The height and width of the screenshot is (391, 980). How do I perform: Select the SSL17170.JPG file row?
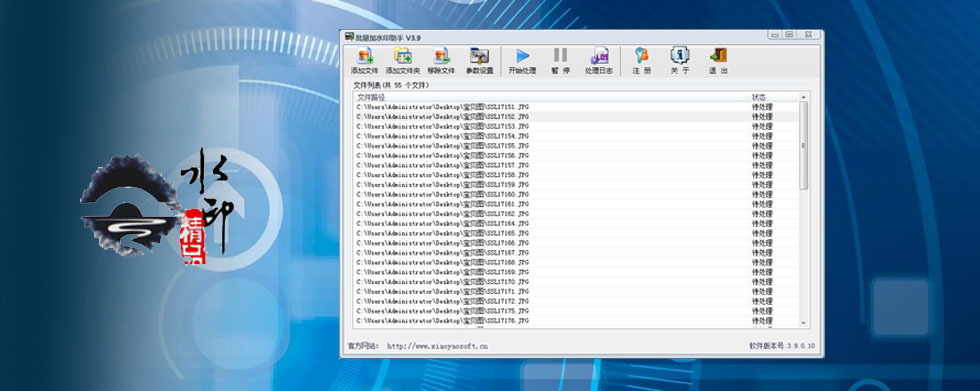[x=576, y=282]
